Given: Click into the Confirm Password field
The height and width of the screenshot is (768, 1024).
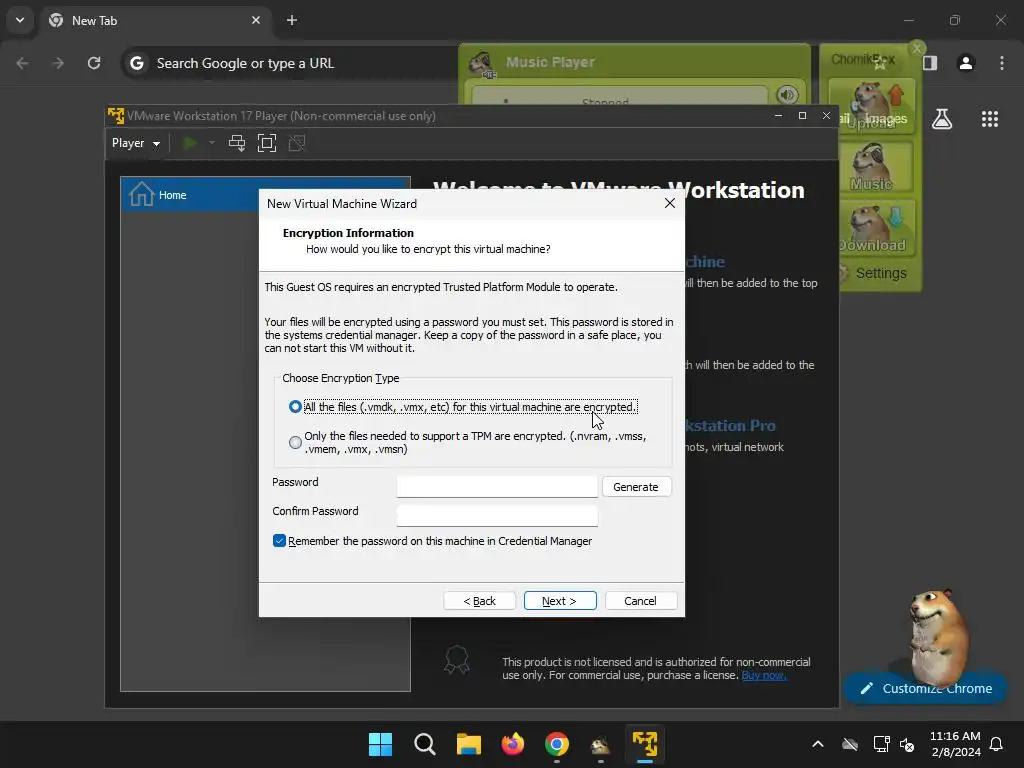Looking at the screenshot, I should coord(497,515).
